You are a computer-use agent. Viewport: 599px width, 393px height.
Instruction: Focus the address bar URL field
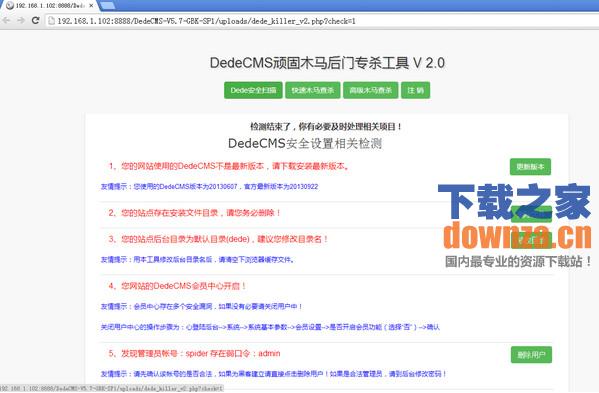[x=206, y=21]
